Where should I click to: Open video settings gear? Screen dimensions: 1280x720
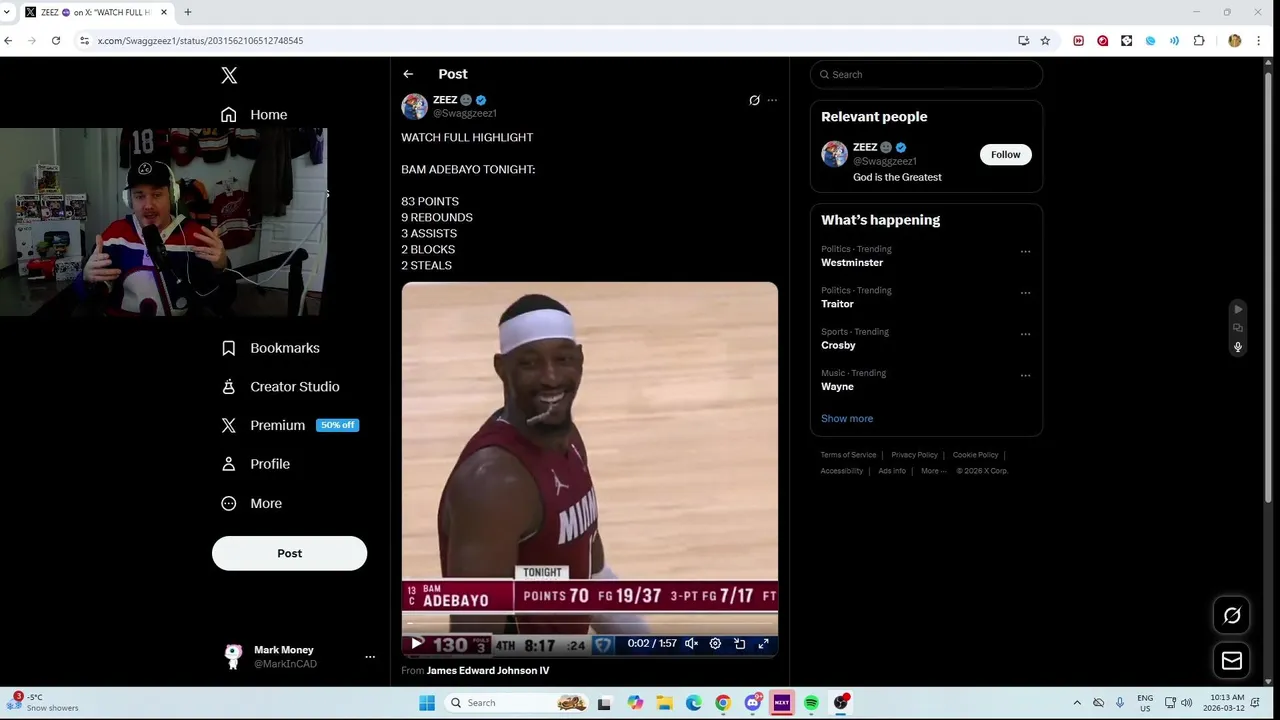715,644
